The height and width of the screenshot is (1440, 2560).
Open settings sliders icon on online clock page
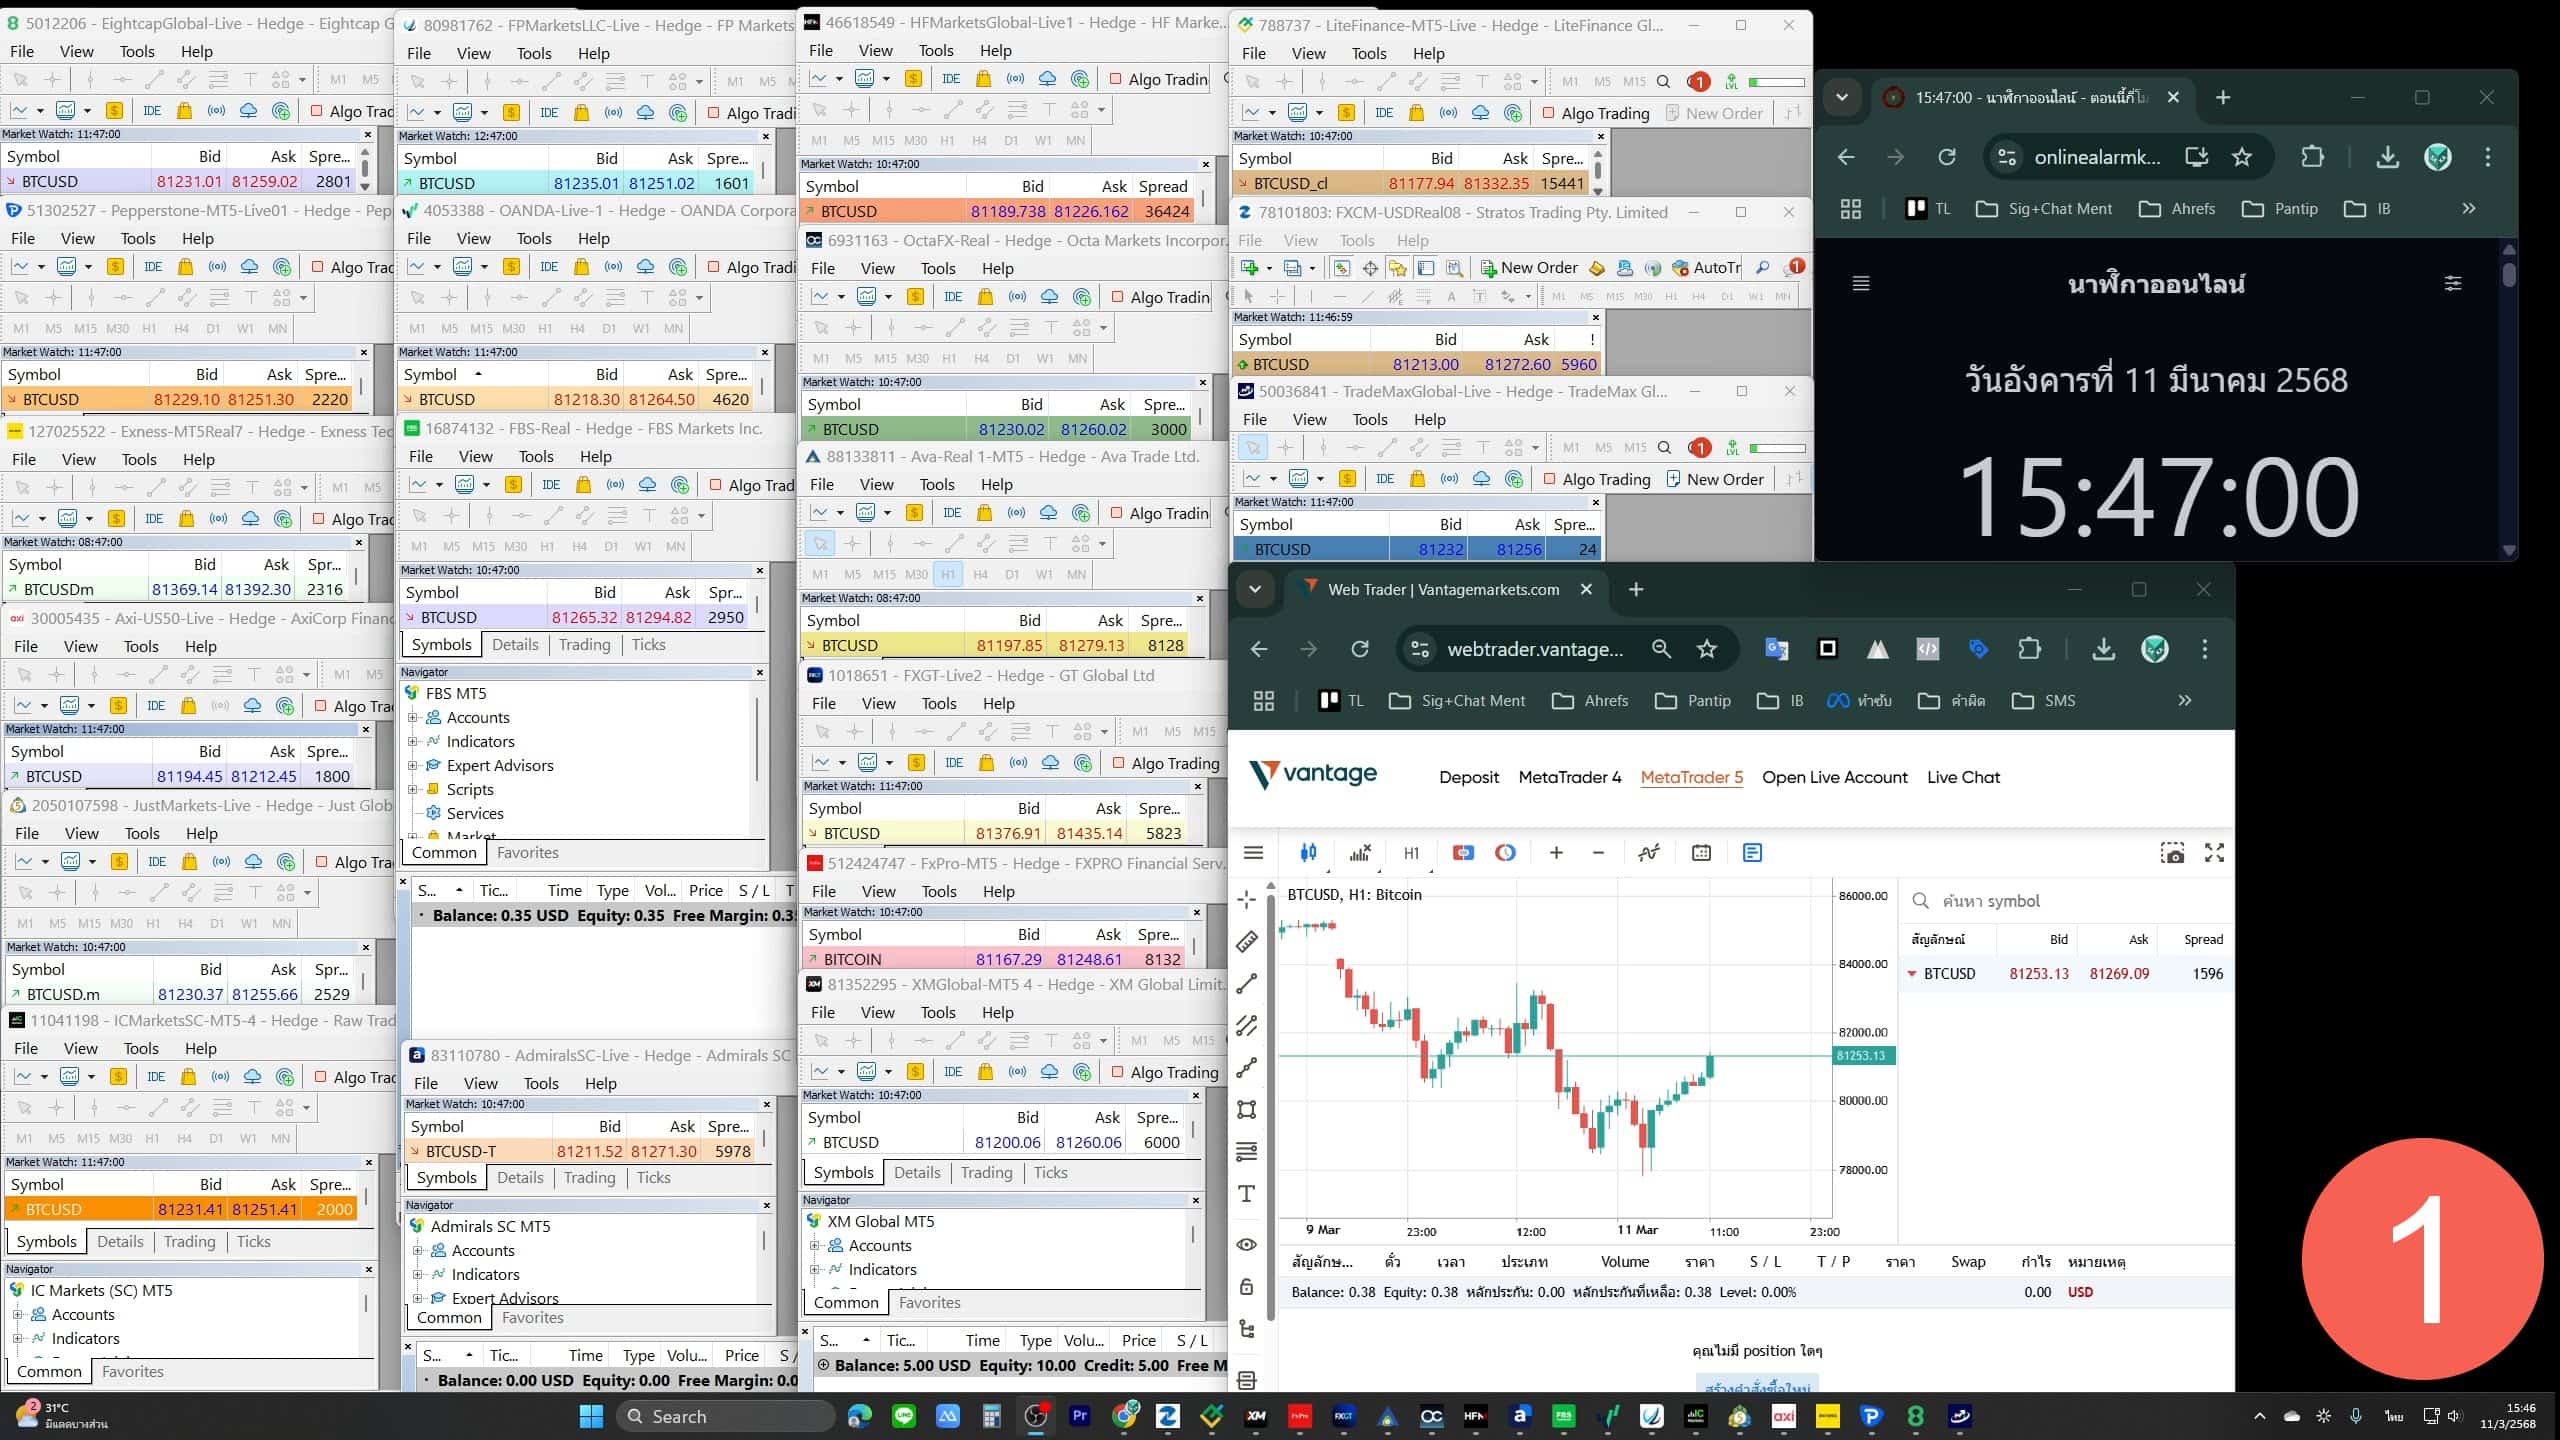pos(2453,284)
